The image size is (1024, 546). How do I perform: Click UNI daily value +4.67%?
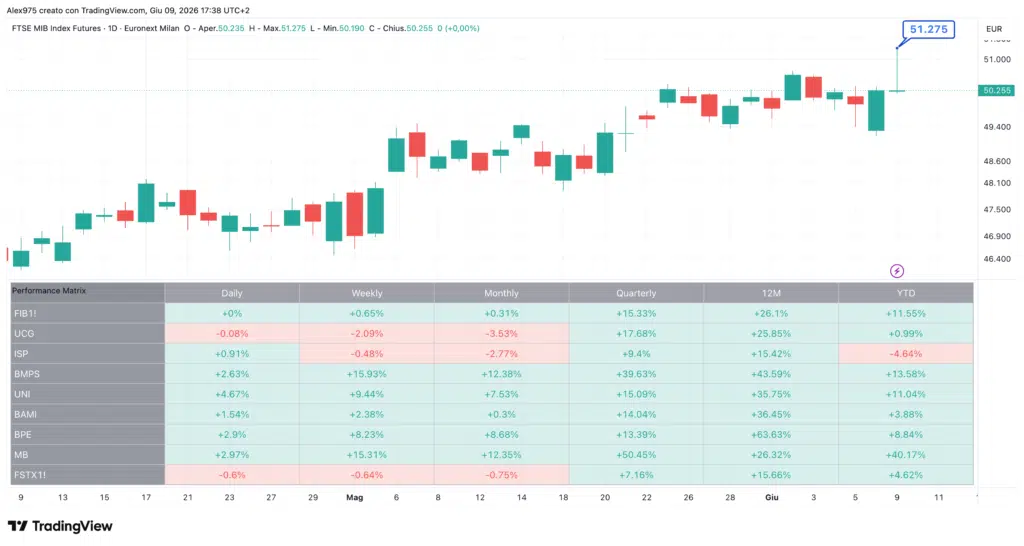pos(232,394)
